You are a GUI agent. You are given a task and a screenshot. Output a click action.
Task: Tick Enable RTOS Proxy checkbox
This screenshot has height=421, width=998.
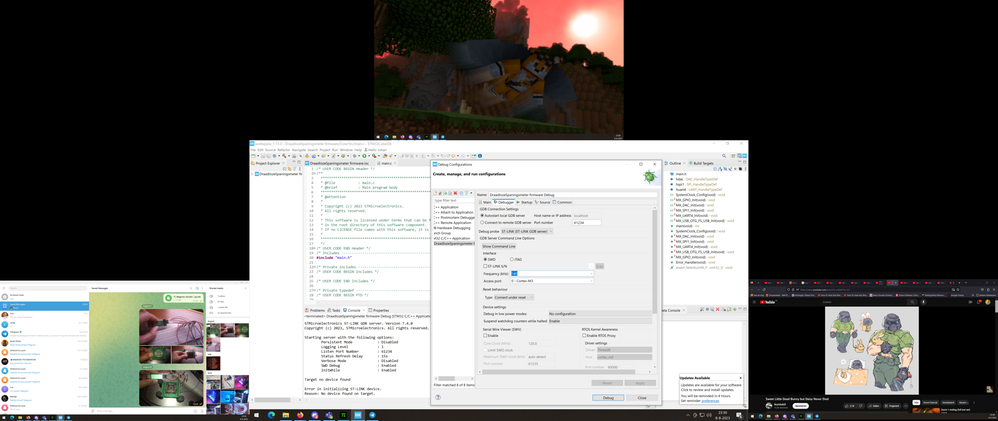click(x=584, y=336)
